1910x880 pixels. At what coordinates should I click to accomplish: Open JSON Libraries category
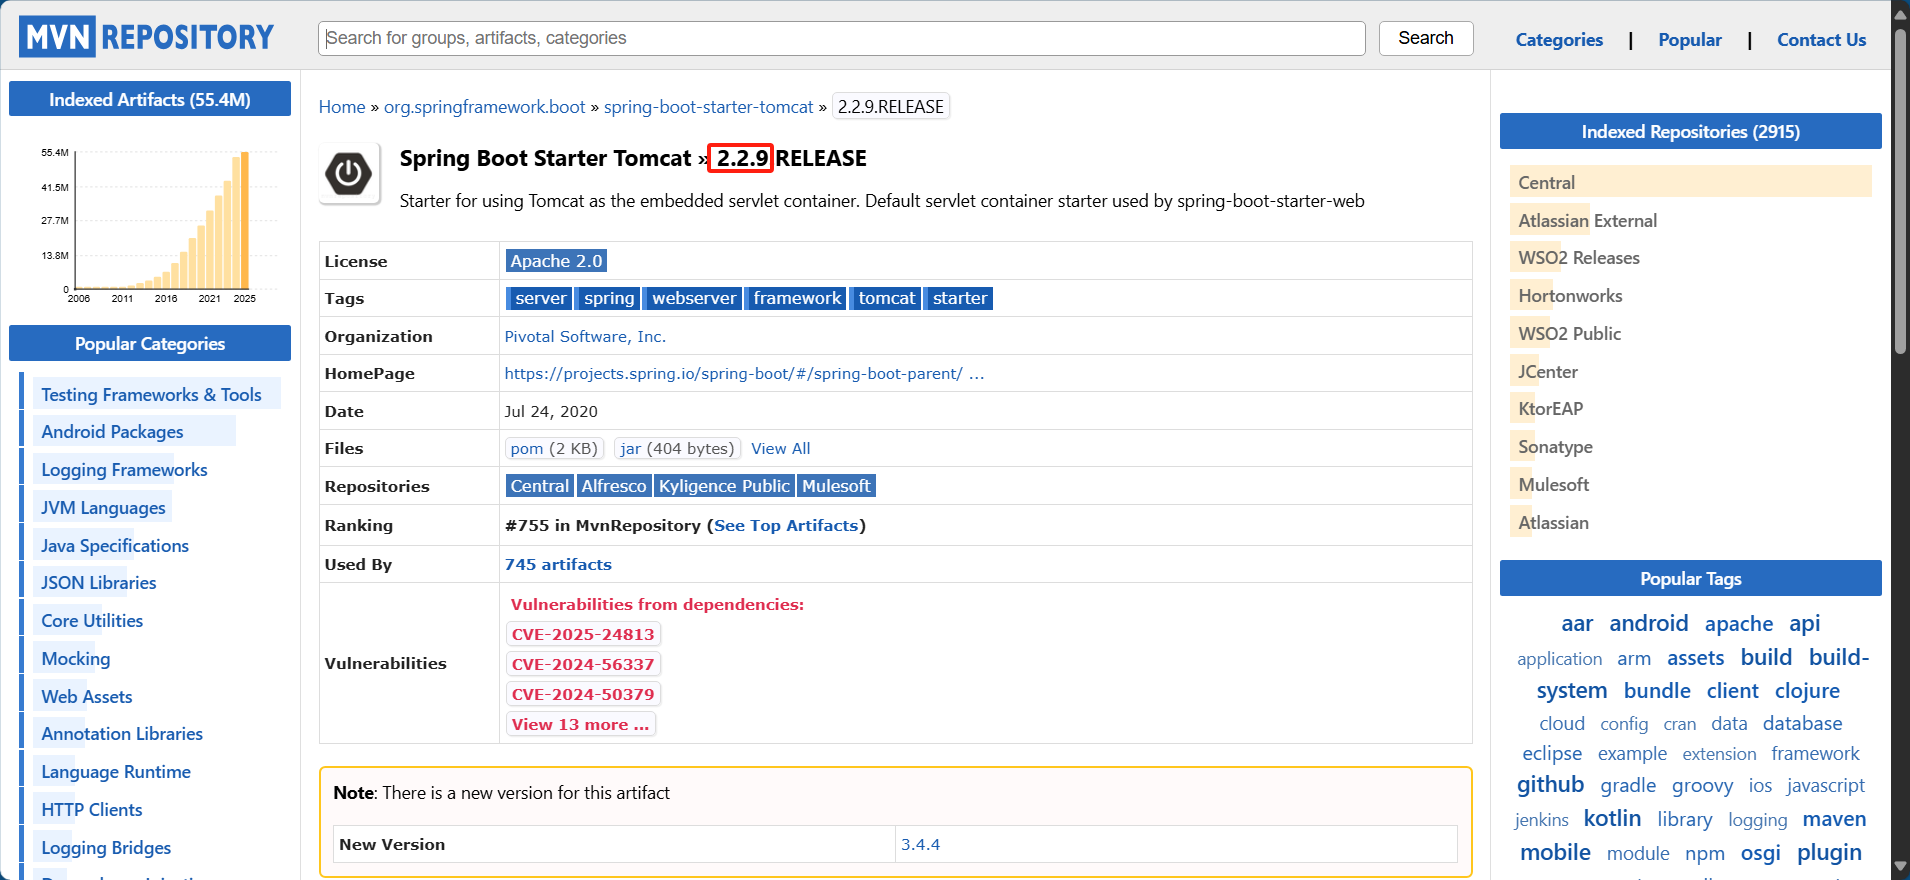pyautogui.click(x=98, y=583)
